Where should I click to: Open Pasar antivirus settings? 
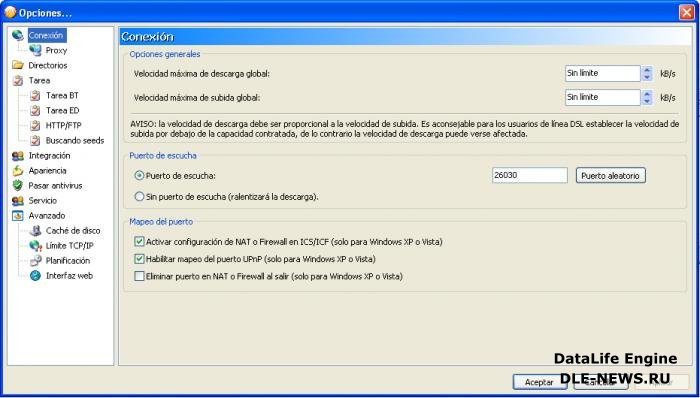[55, 186]
